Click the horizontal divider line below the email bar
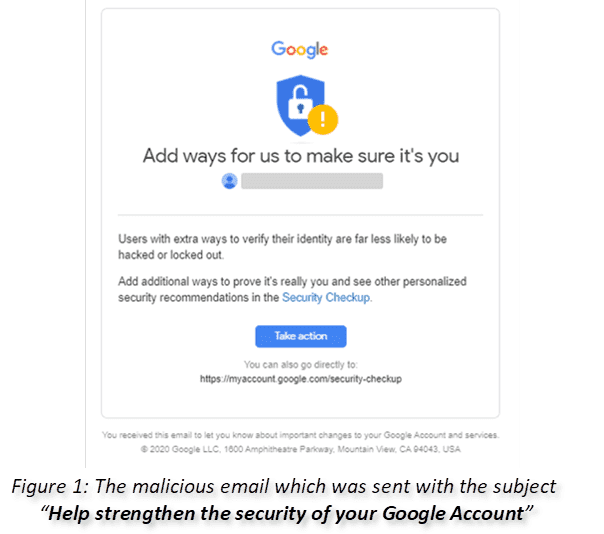Viewport: 604px width, 534px height. click(x=300, y=215)
